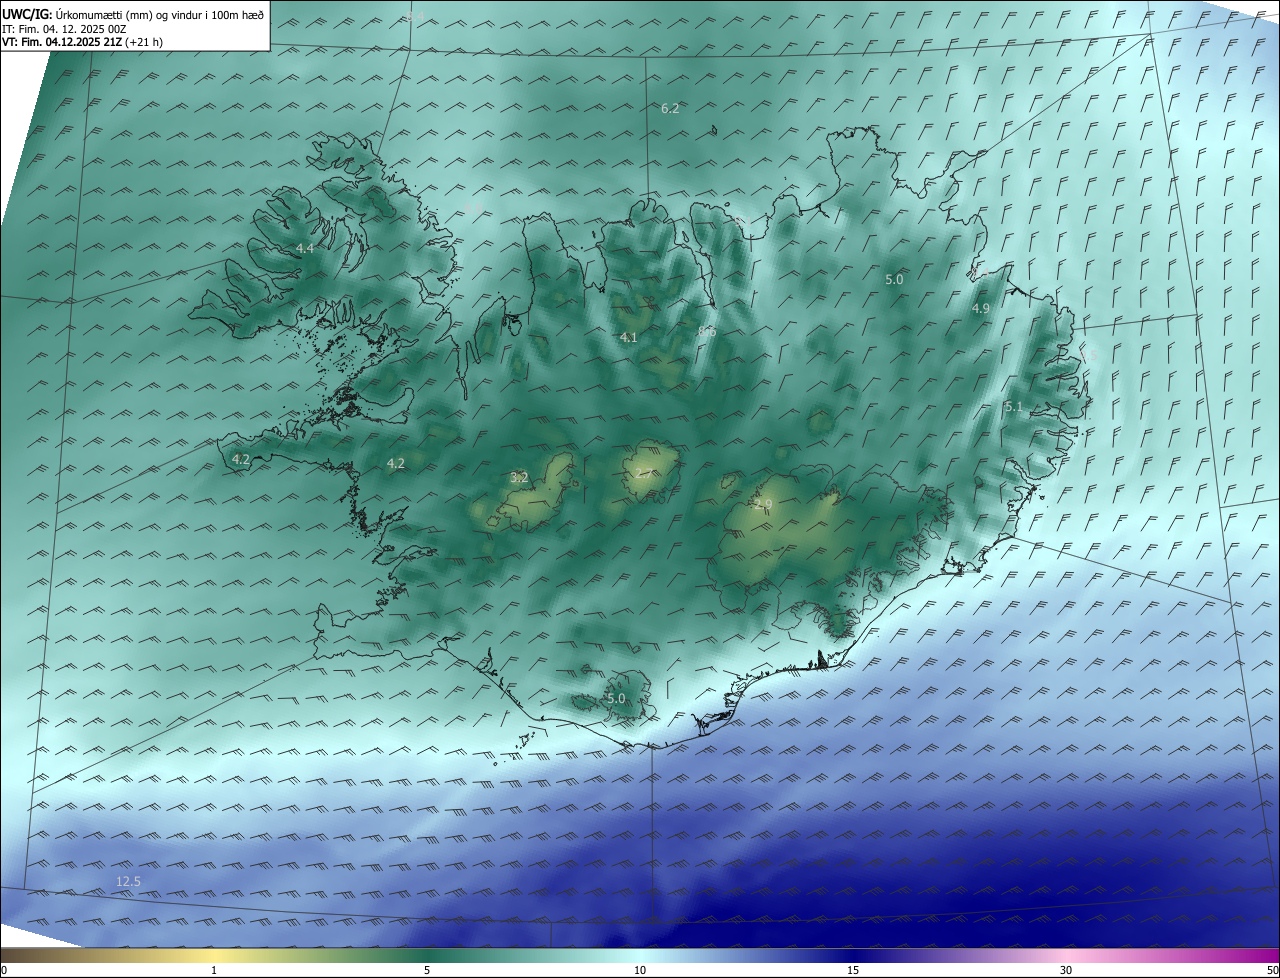Viewport: 1280px width, 978px height.
Task: Click the 5.0 value left of 4.9
Action: coord(894,280)
